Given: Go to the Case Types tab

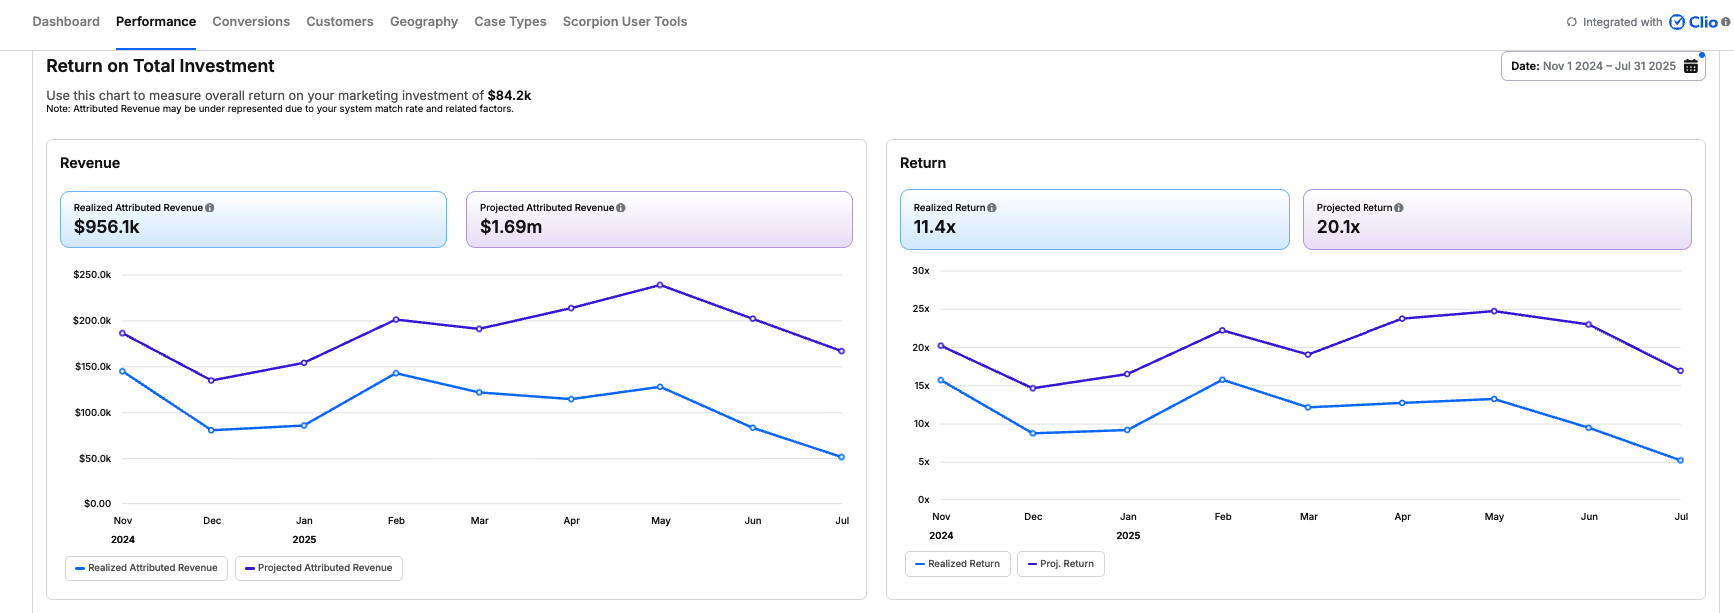Looking at the screenshot, I should [510, 22].
